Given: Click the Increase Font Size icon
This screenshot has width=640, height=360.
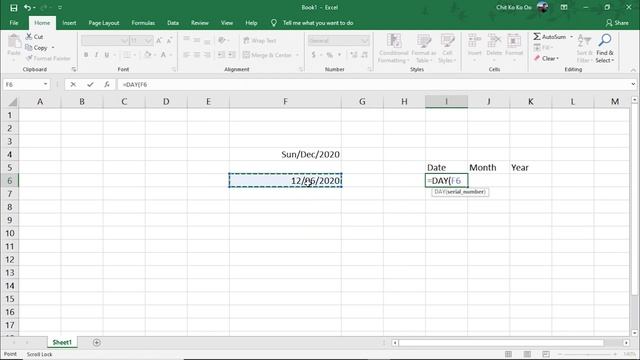Looking at the screenshot, I should tap(159, 40).
